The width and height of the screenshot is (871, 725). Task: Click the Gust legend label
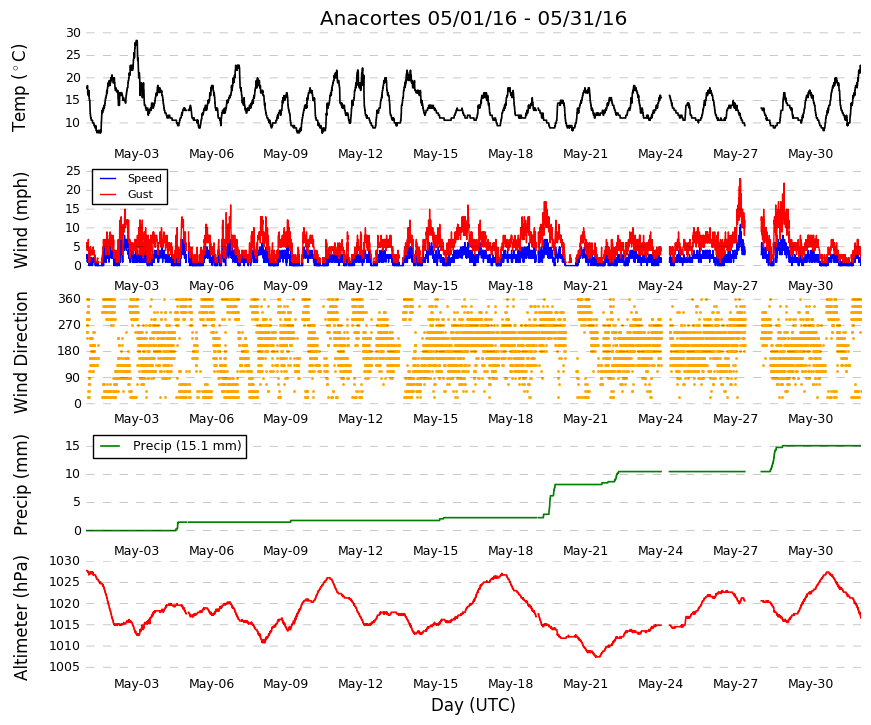[x=140, y=194]
